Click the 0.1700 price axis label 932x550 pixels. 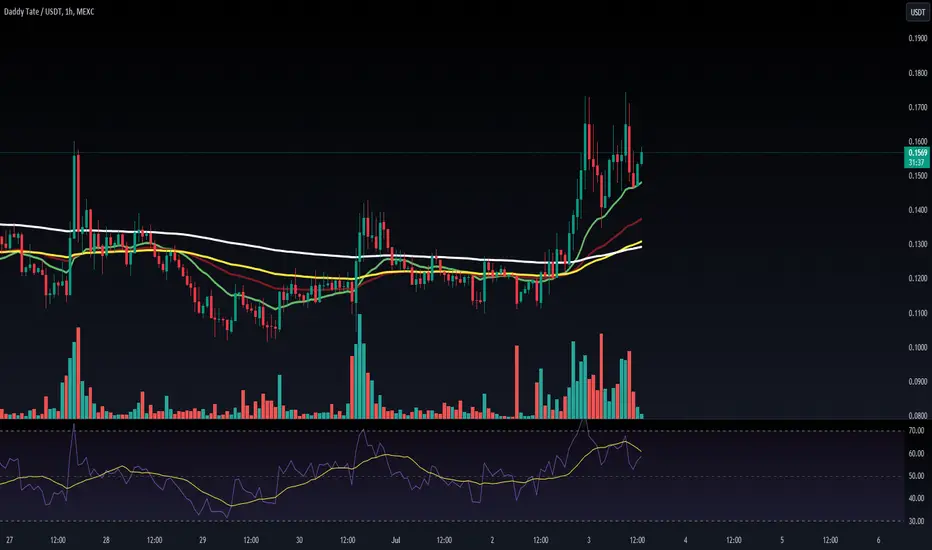[x=918, y=108]
